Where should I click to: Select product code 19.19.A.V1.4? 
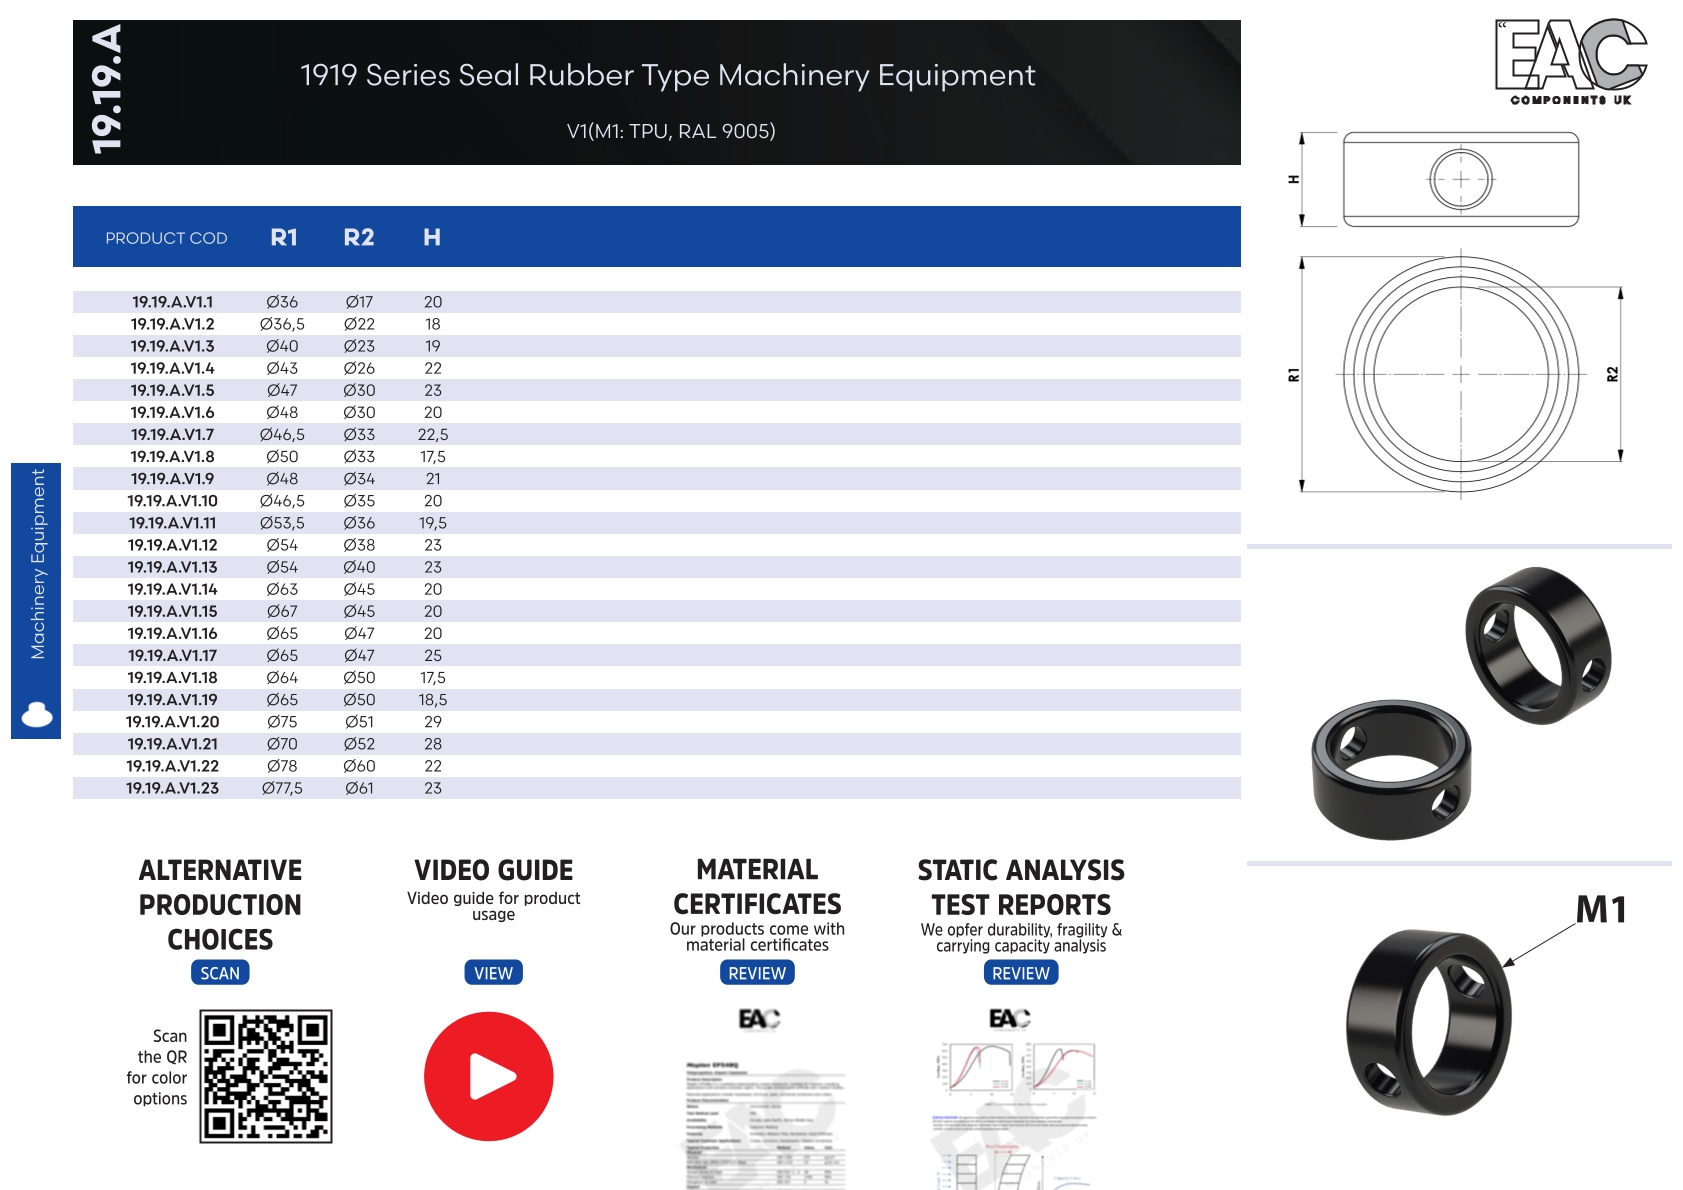click(x=172, y=368)
